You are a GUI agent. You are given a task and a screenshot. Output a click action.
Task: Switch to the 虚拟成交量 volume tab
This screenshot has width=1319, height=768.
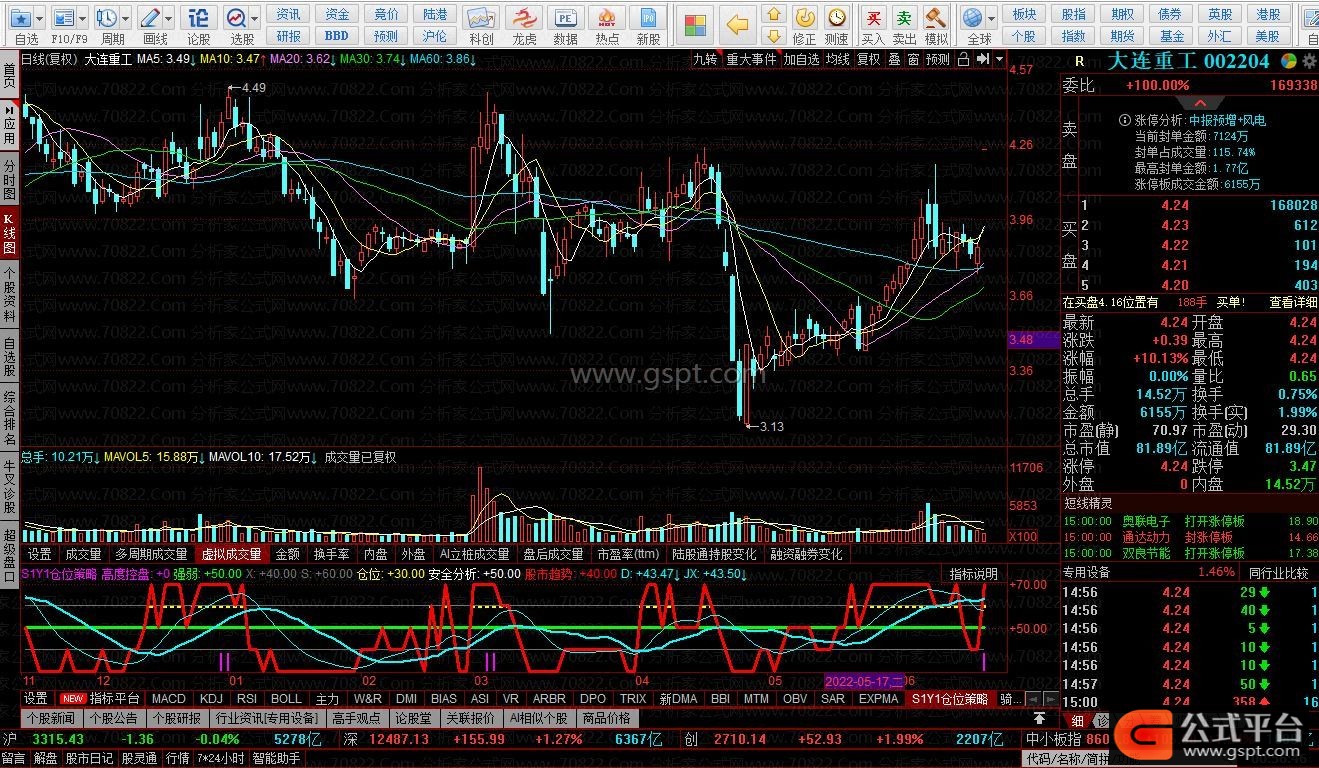pyautogui.click(x=231, y=554)
